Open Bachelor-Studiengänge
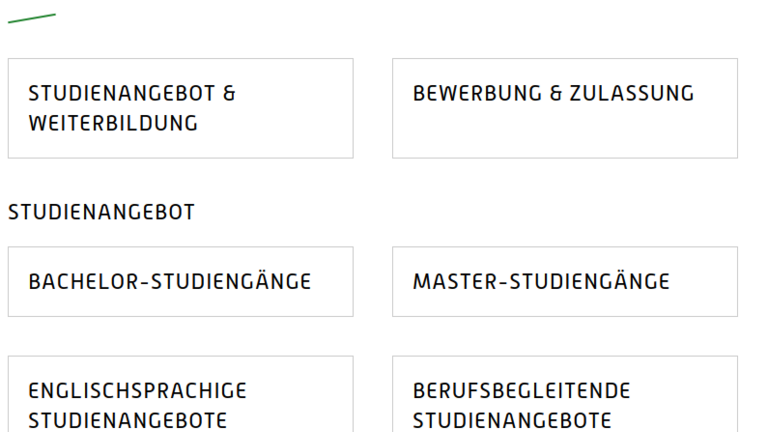 pyautogui.click(x=180, y=282)
